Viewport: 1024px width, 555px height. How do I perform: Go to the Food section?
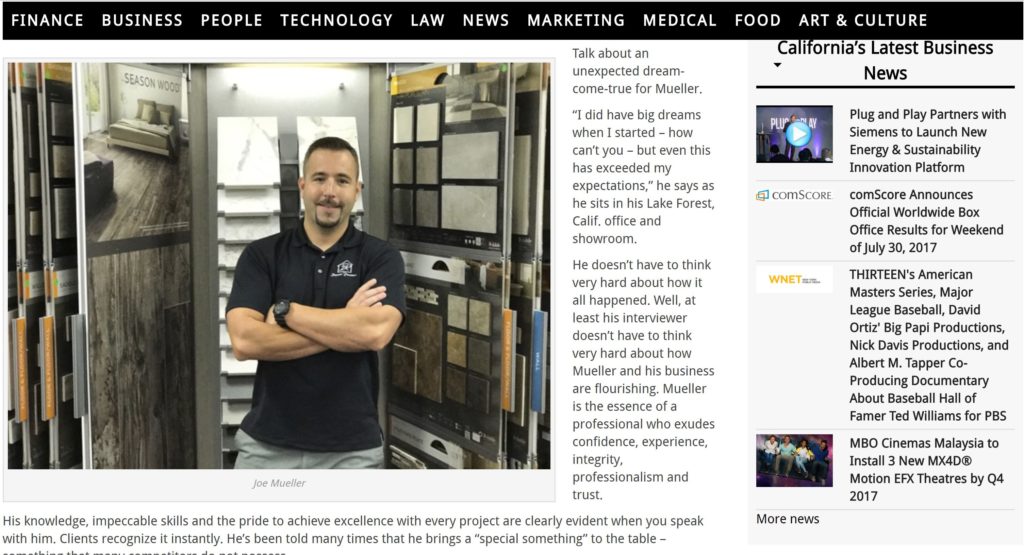758,20
